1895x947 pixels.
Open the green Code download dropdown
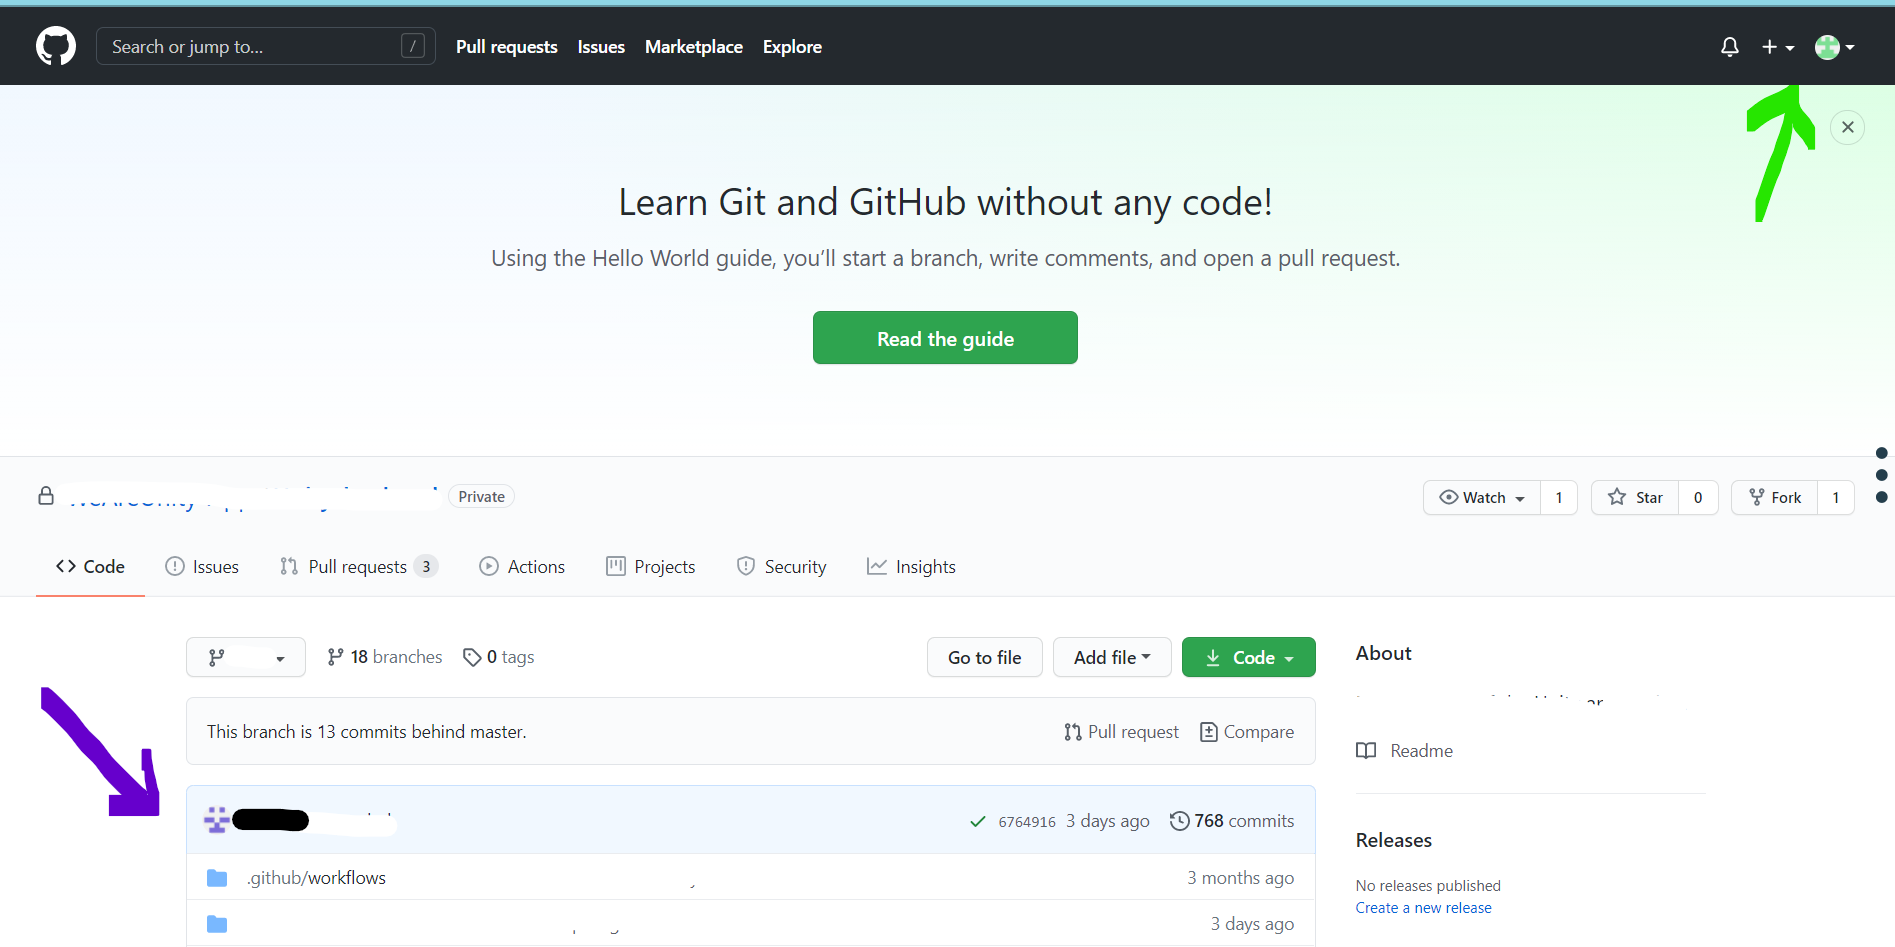coord(1249,657)
